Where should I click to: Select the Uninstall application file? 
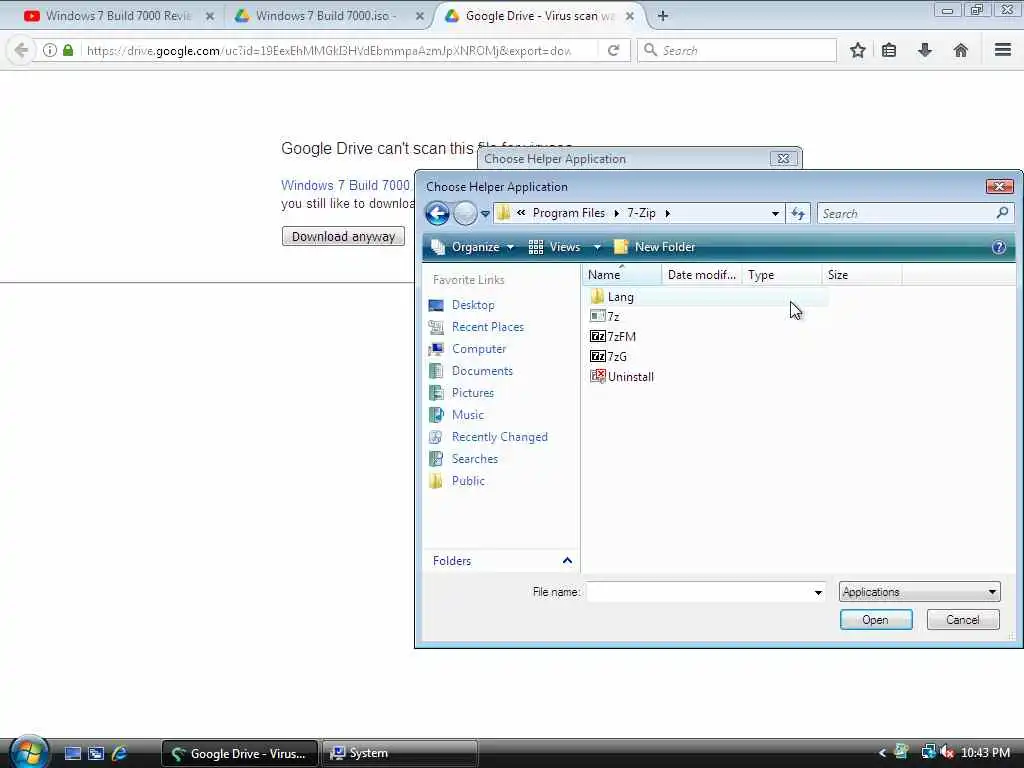[622, 377]
